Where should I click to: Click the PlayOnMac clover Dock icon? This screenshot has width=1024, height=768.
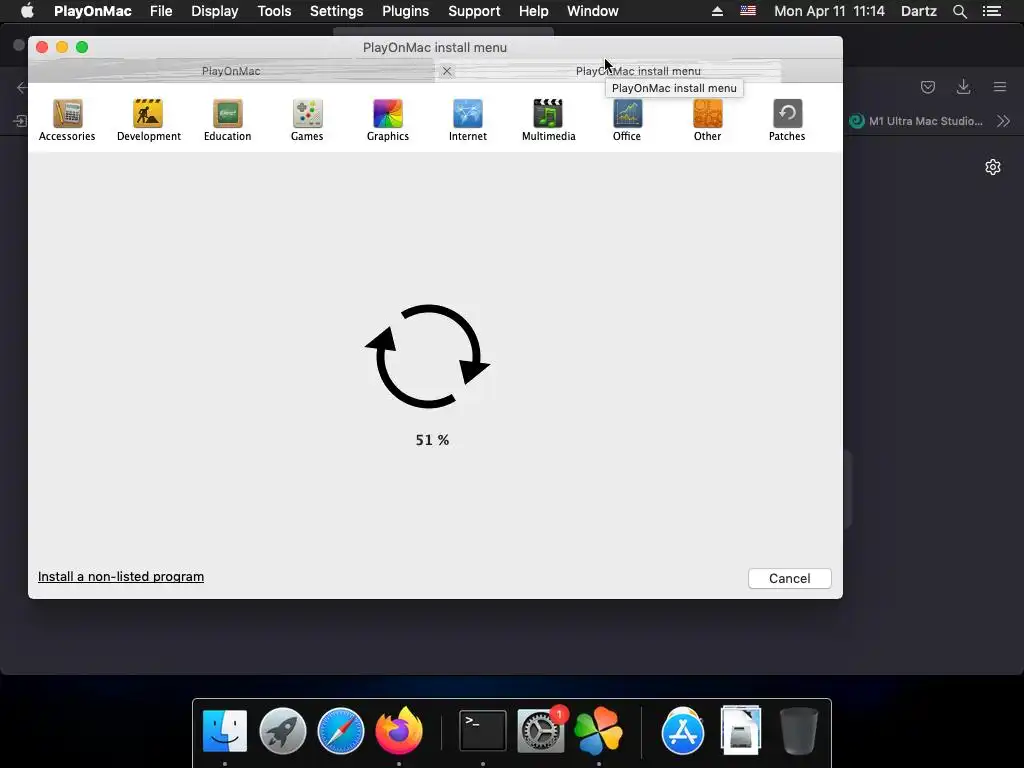coord(599,731)
